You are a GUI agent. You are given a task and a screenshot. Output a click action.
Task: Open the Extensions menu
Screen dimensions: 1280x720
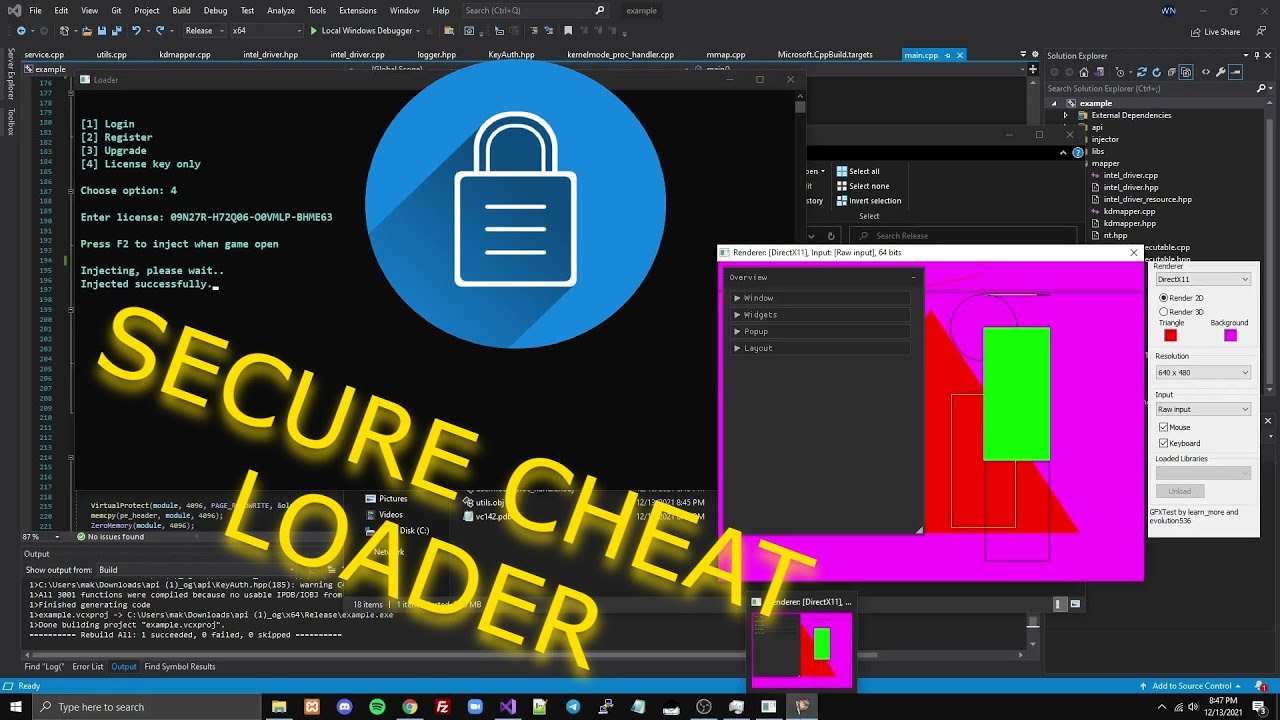[x=358, y=10]
